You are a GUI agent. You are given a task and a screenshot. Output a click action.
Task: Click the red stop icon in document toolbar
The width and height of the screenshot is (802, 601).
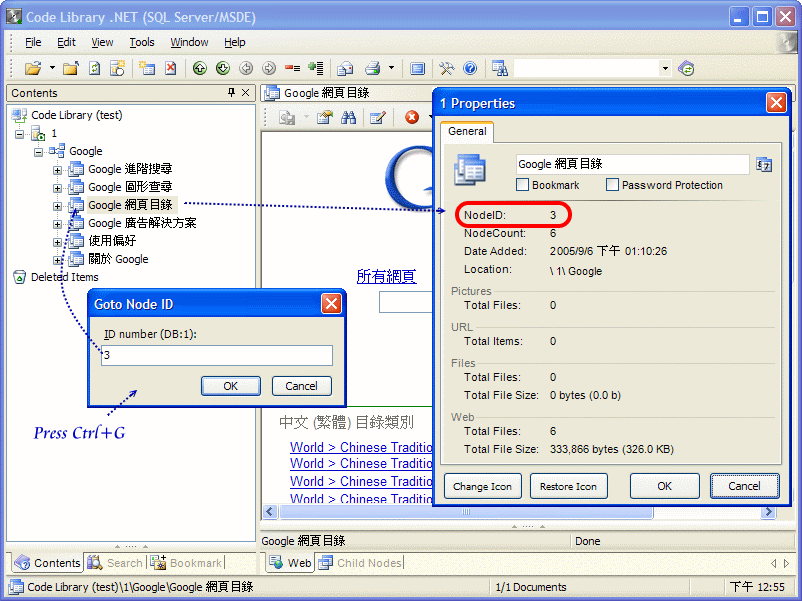[412, 117]
